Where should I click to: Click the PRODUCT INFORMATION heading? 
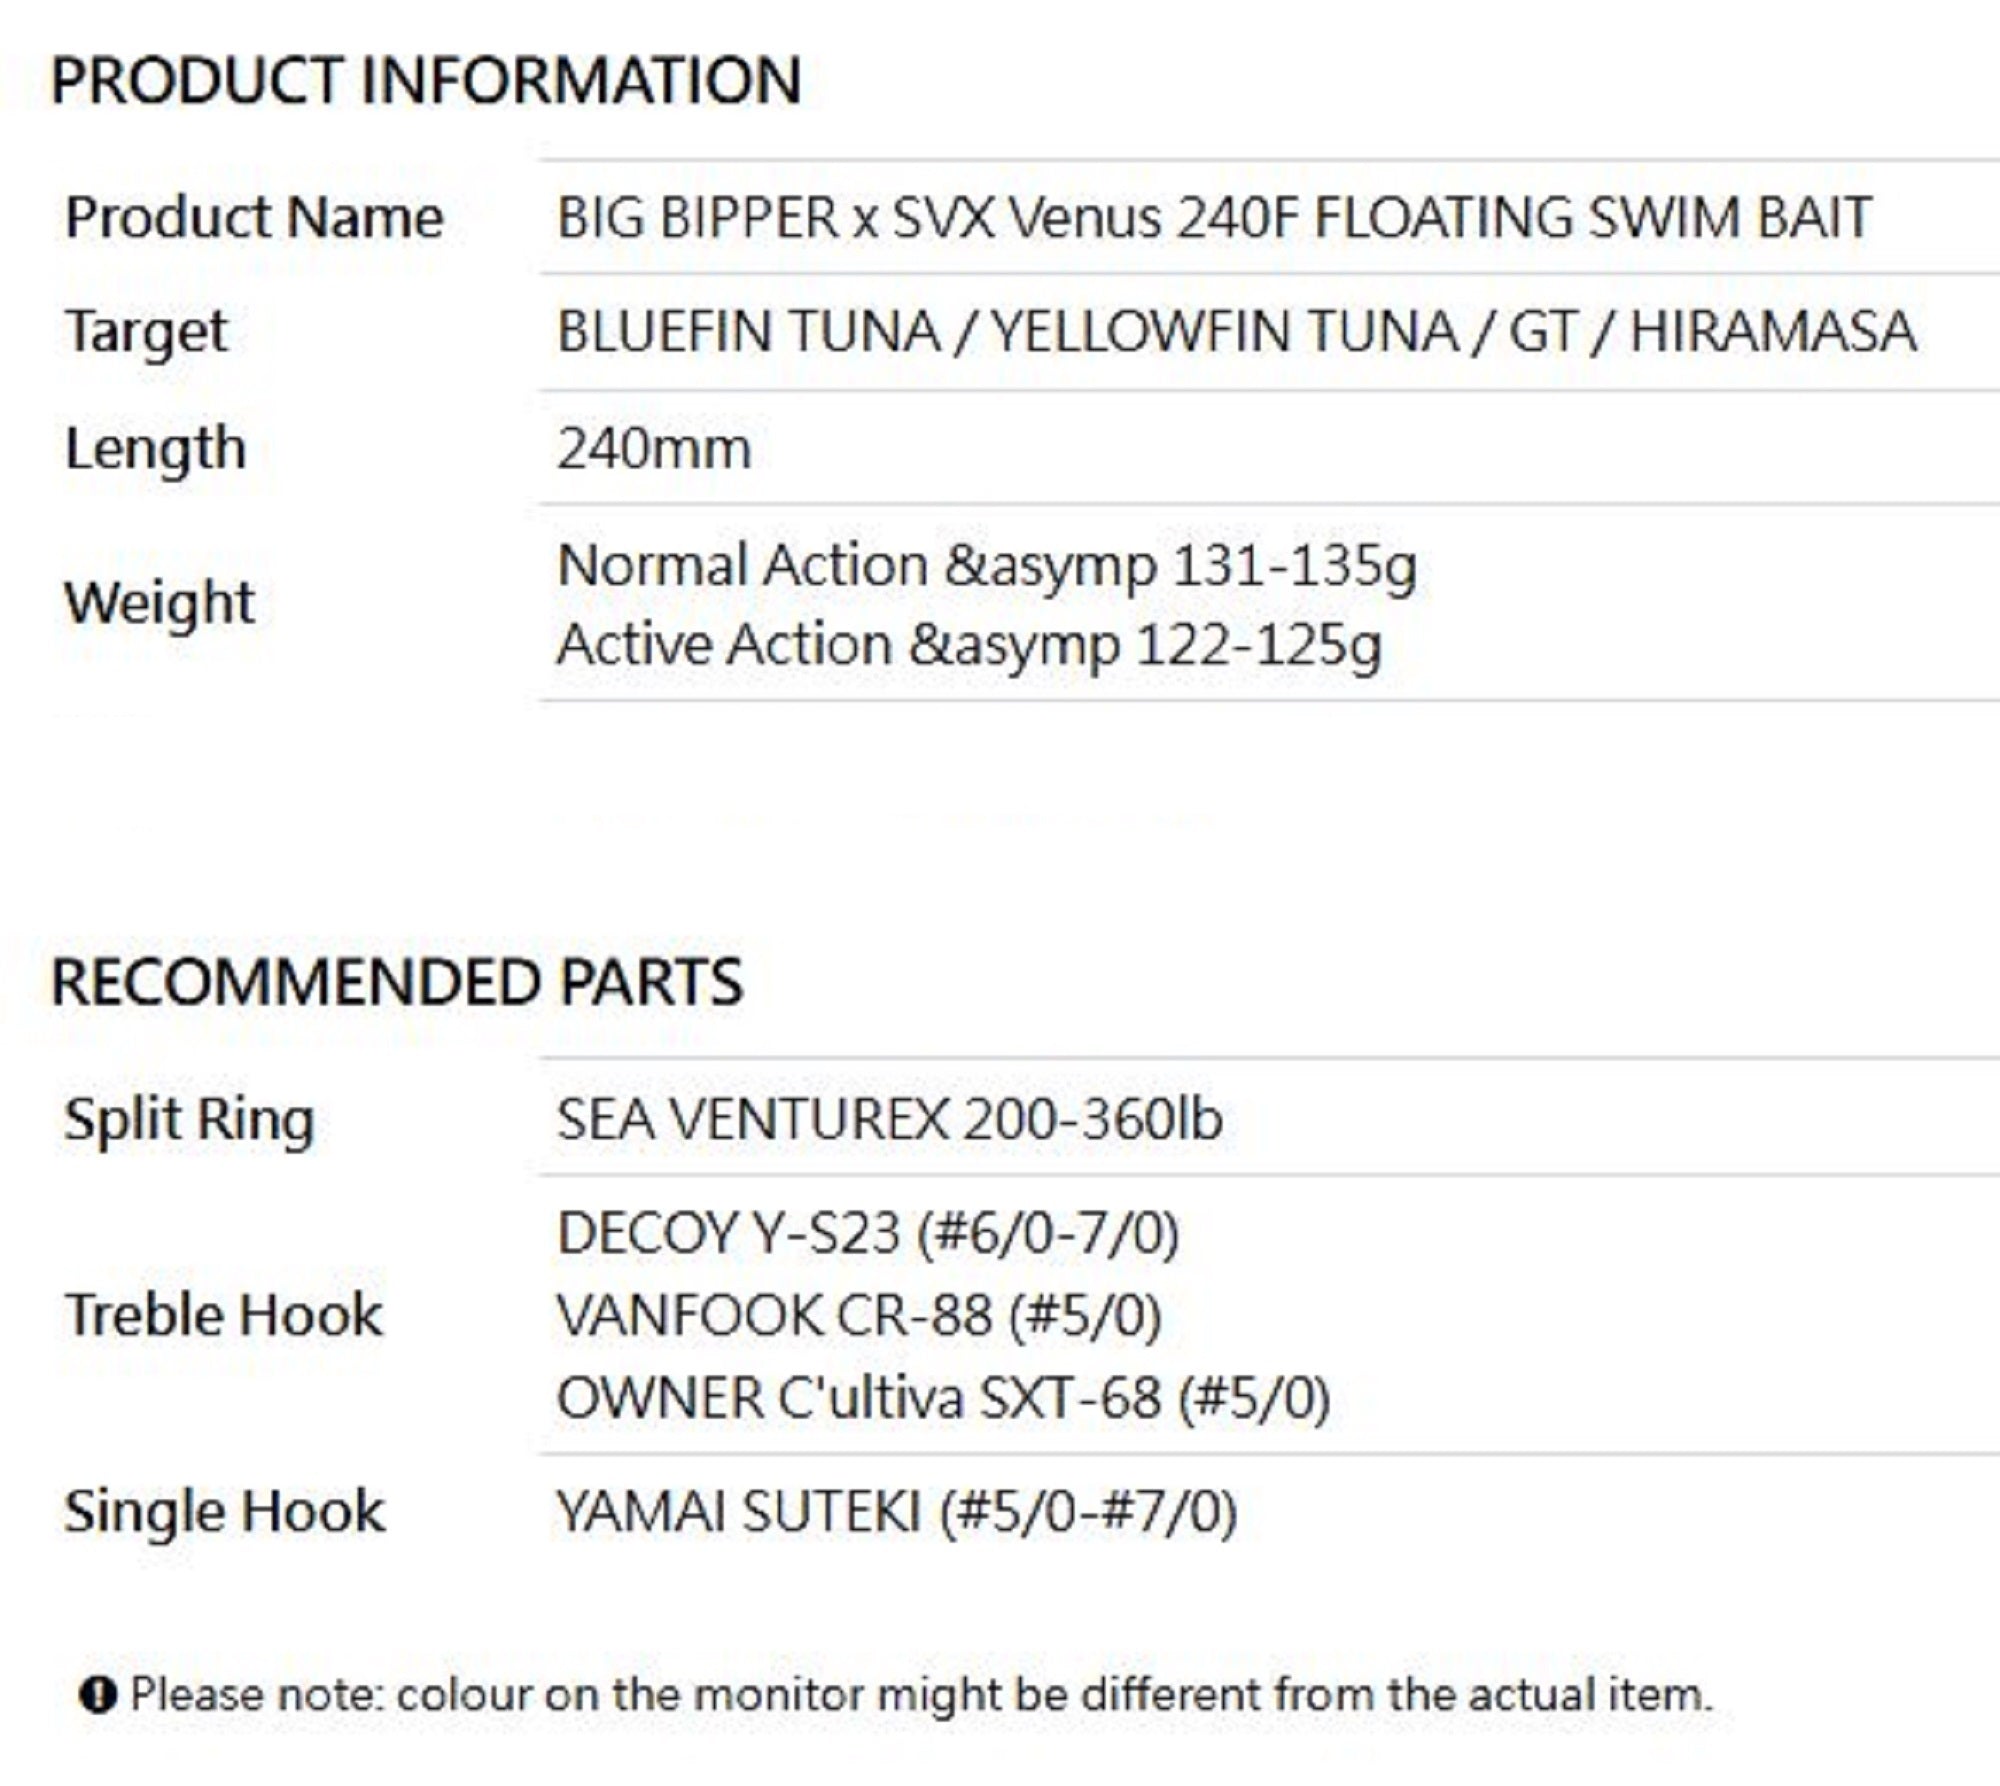tap(426, 80)
